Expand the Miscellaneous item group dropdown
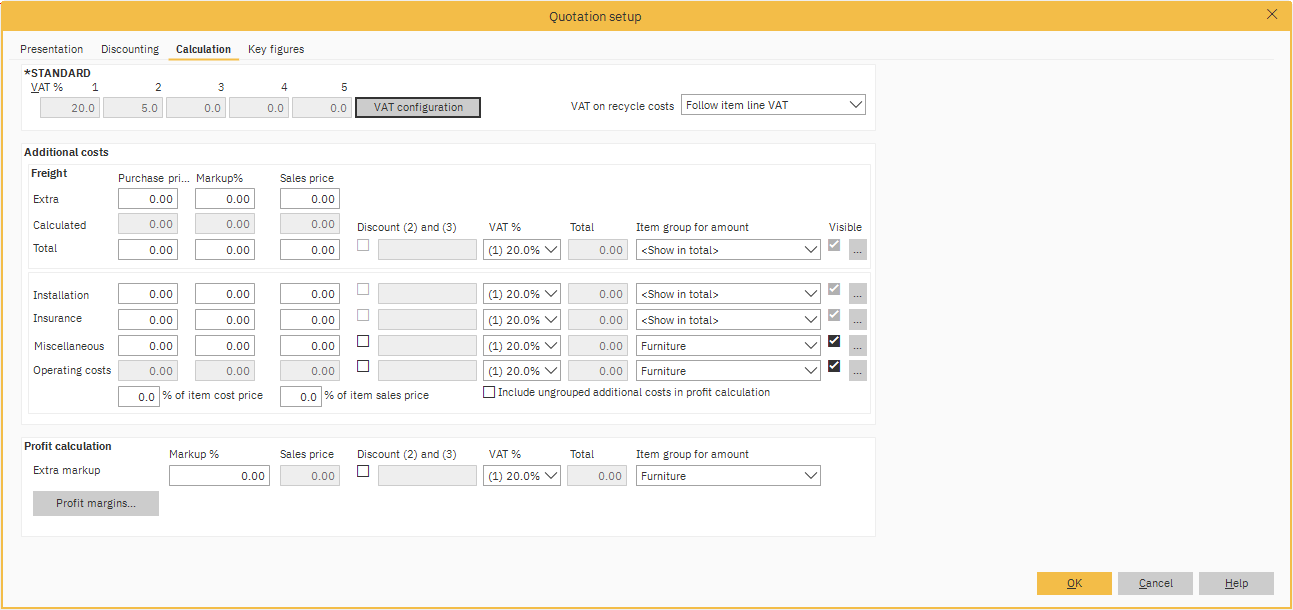1293x610 pixels. (728, 346)
